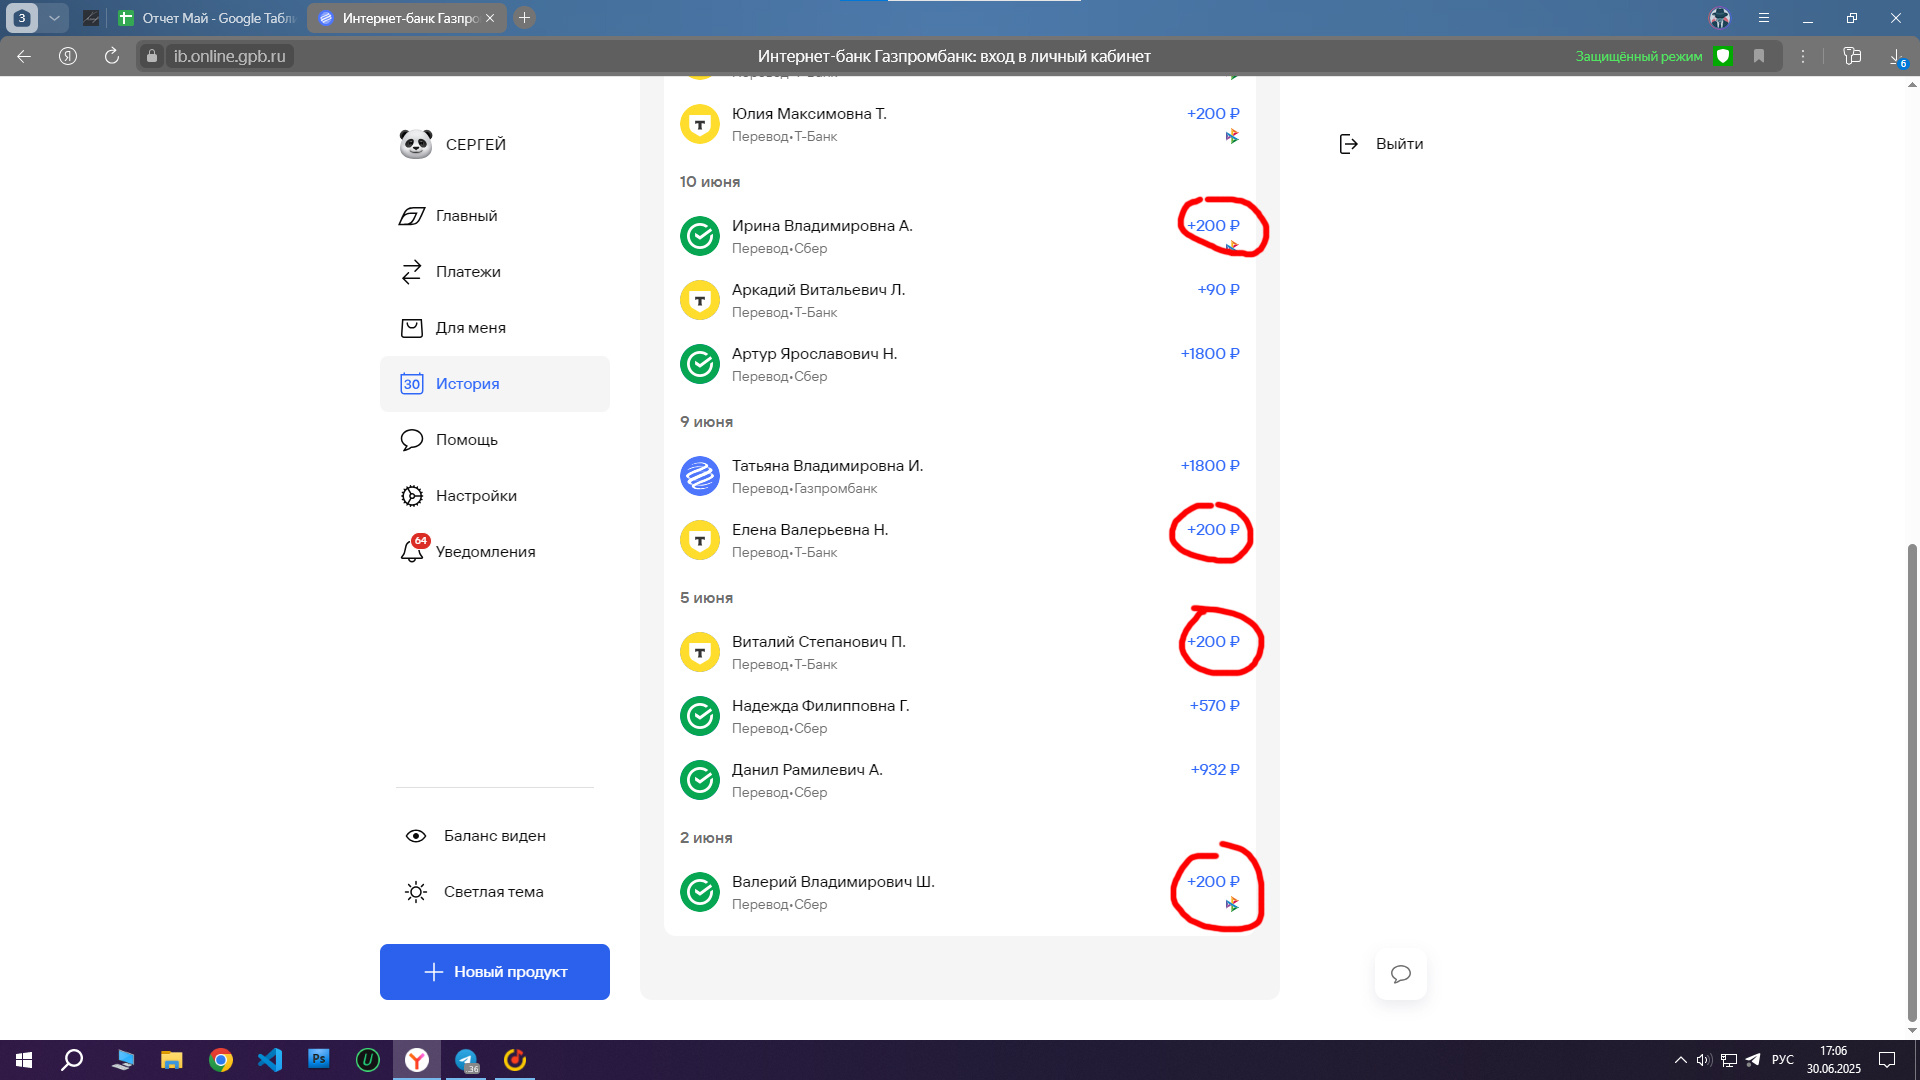Open the chat bubble support button
Screen dimensions: 1920x1080
coord(1401,974)
